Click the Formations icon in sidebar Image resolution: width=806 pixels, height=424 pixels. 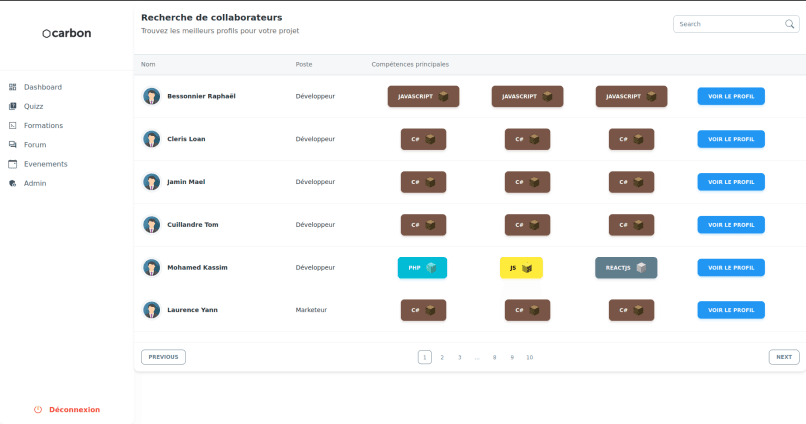[12, 125]
